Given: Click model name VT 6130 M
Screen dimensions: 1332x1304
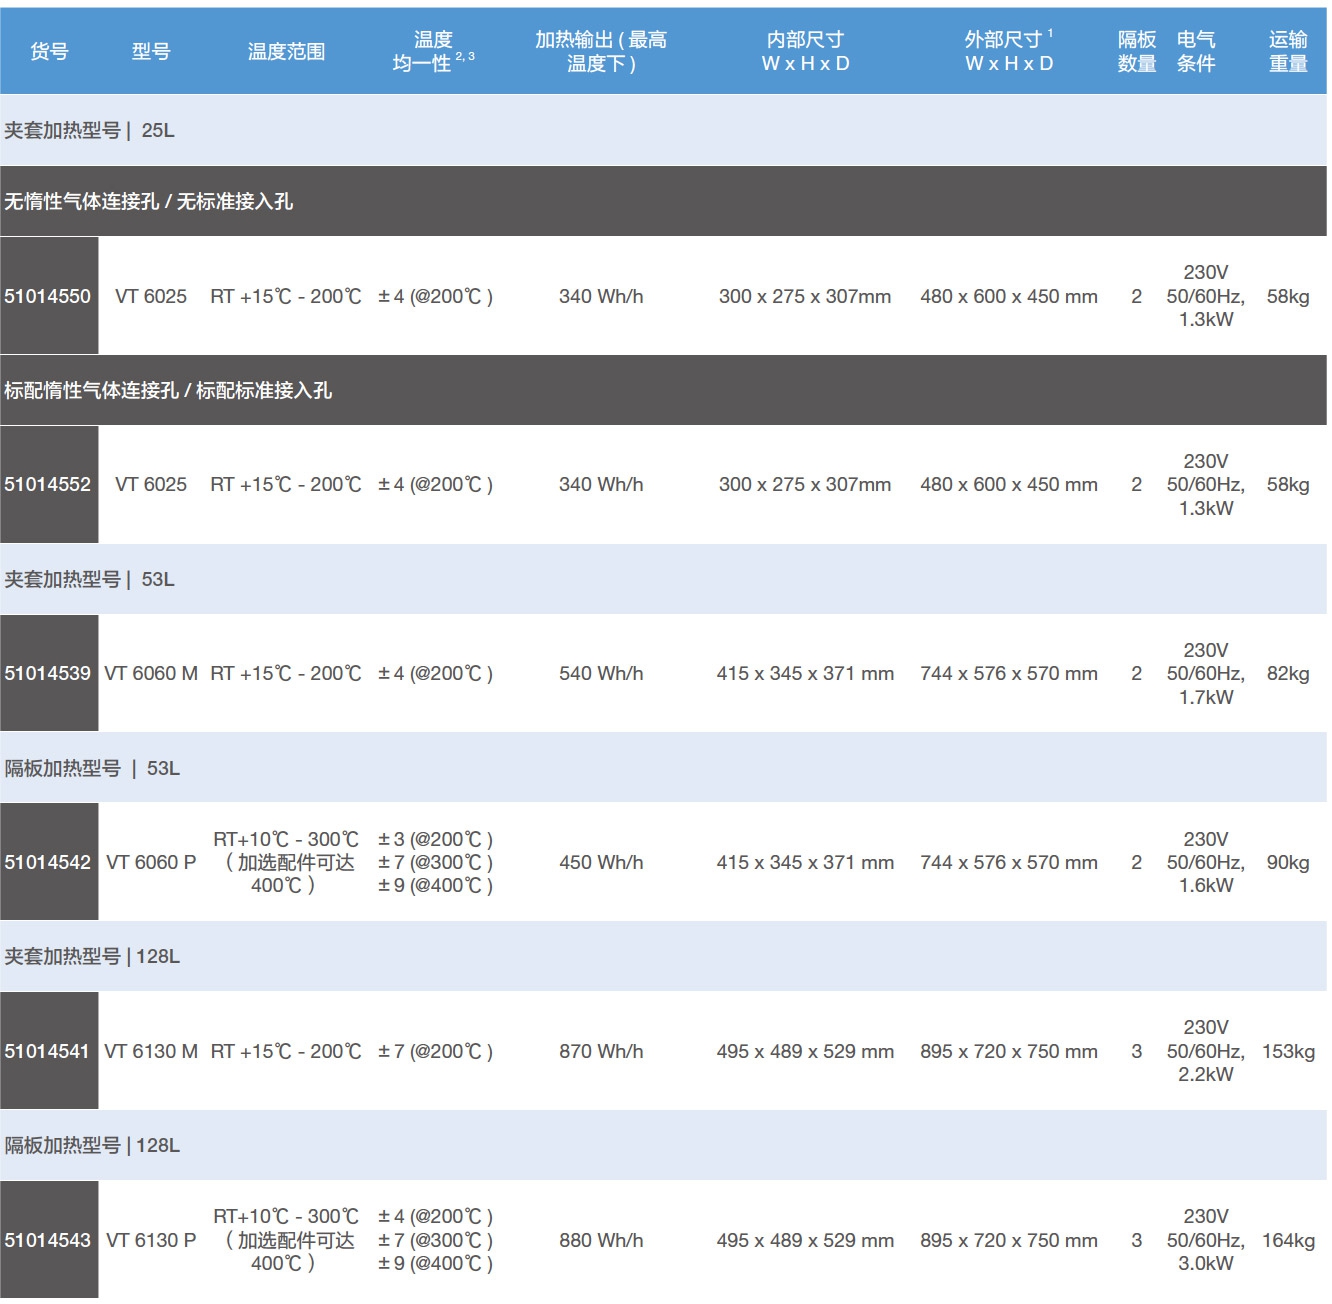Looking at the screenshot, I should coord(151,1051).
